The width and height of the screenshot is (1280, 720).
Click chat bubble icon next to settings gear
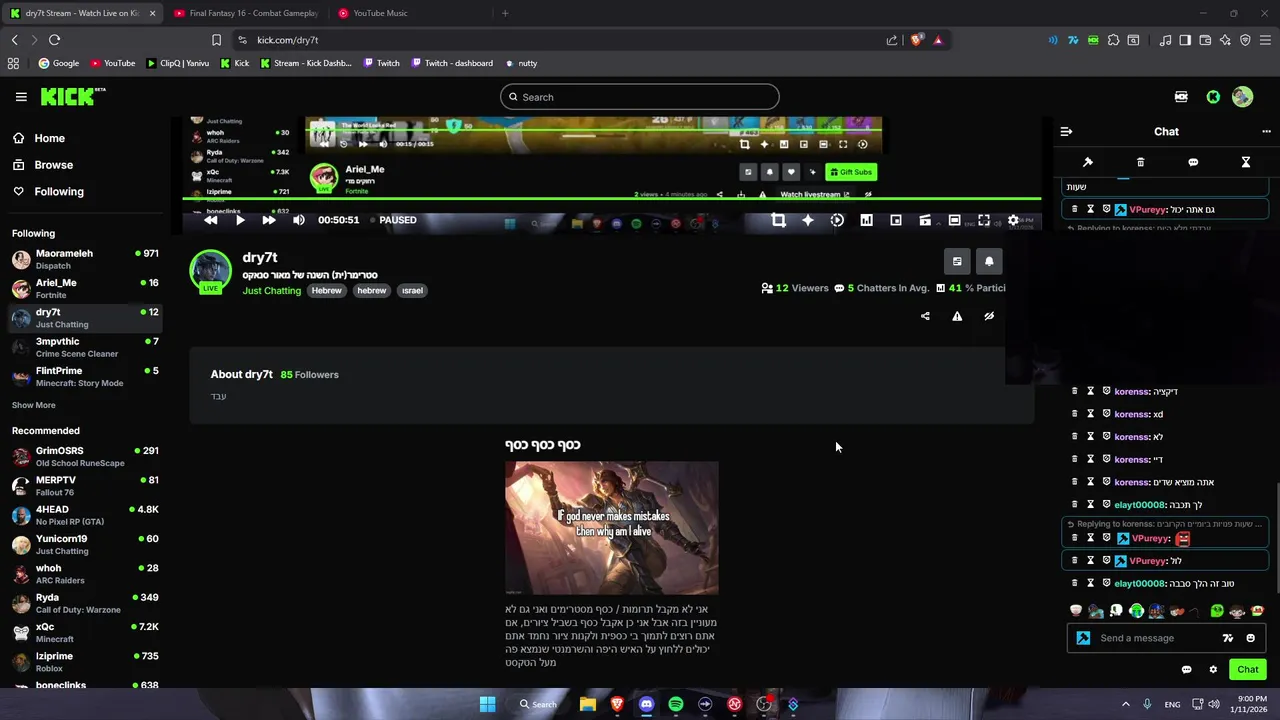point(1187,670)
